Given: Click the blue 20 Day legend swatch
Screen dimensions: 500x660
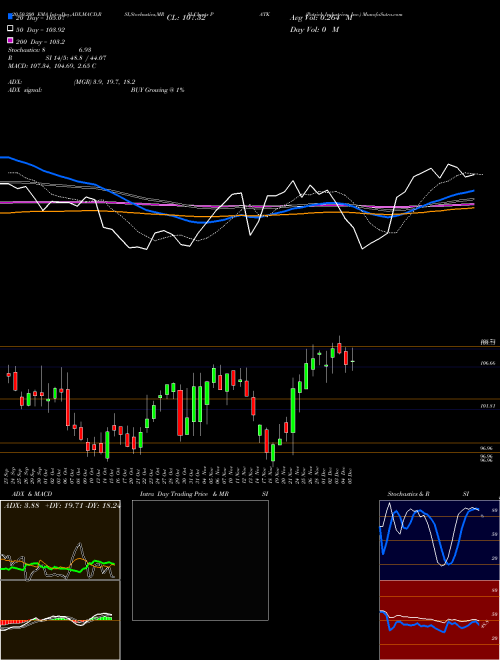Looking at the screenshot, I should point(10,17).
